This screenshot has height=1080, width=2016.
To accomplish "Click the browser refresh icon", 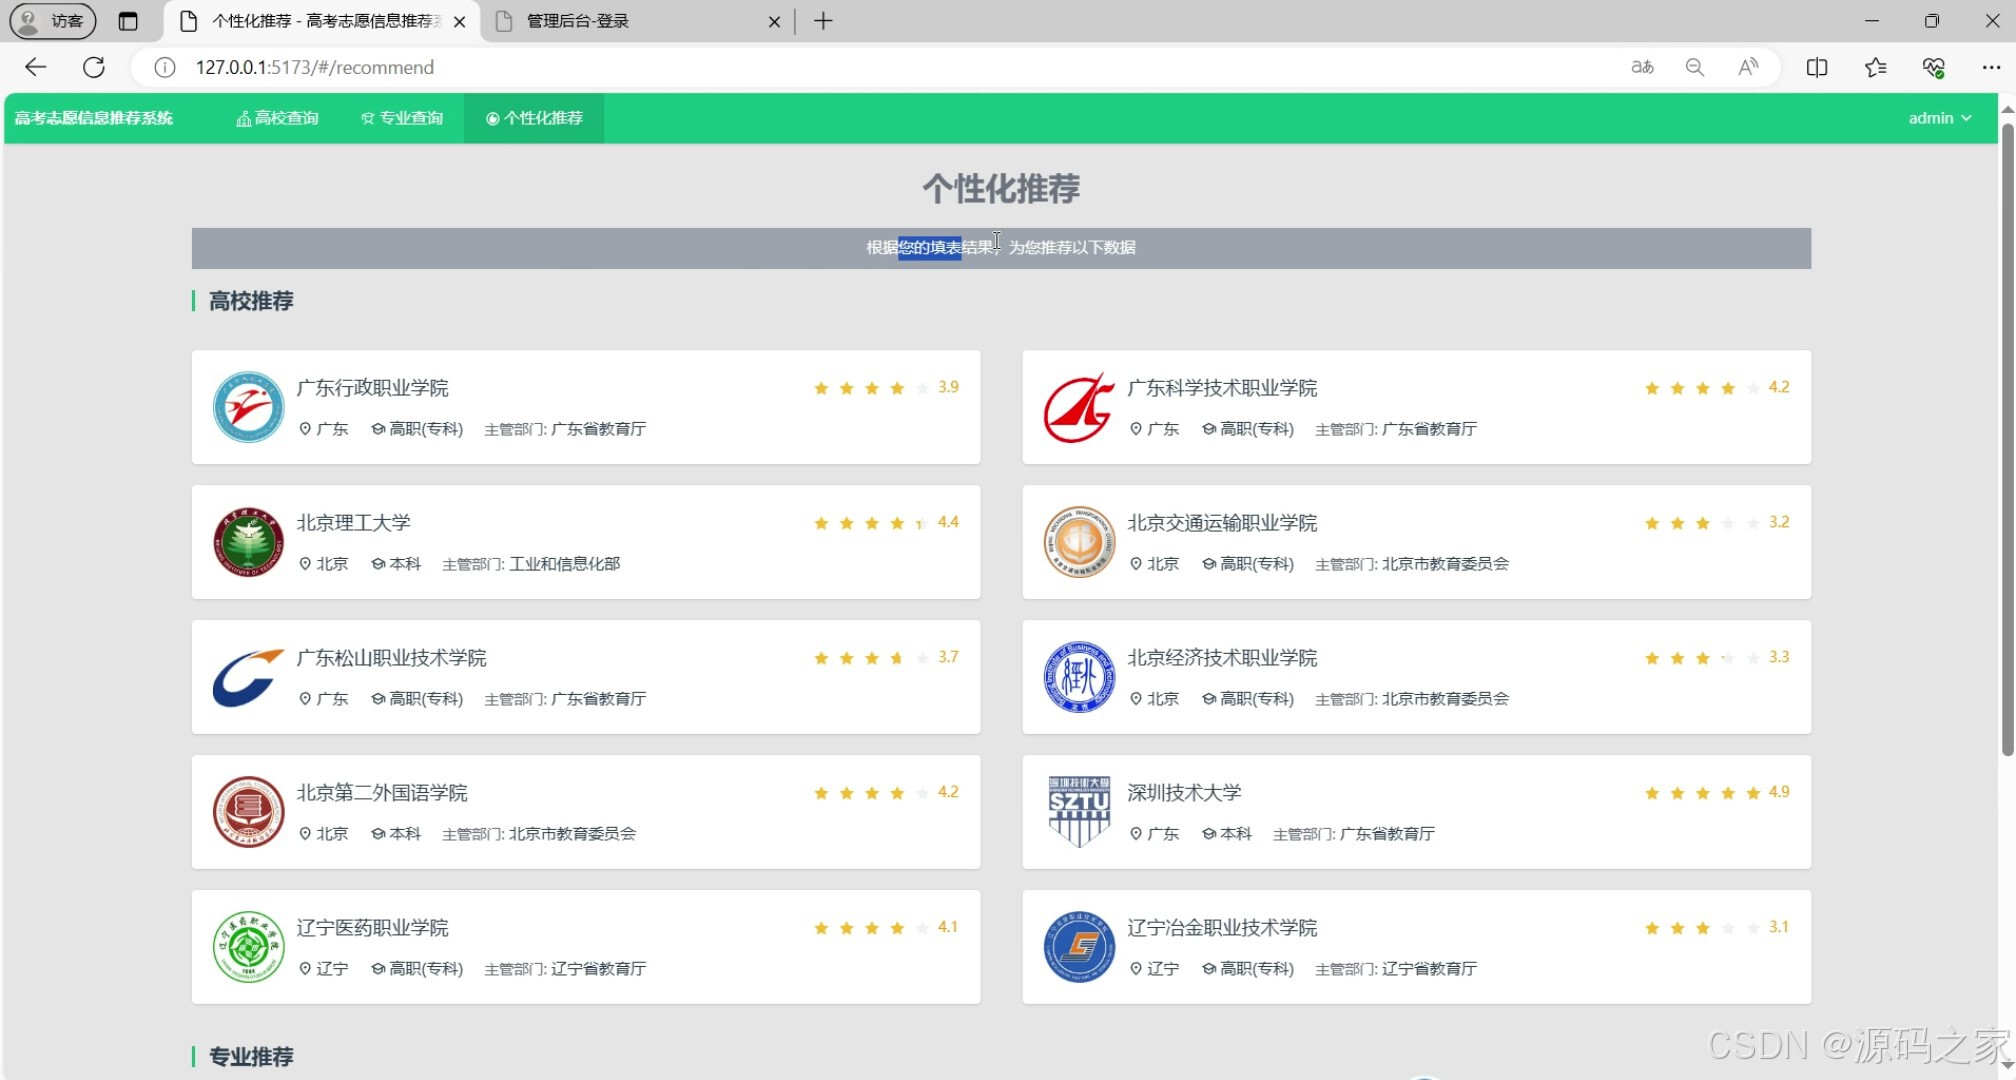I will point(94,67).
